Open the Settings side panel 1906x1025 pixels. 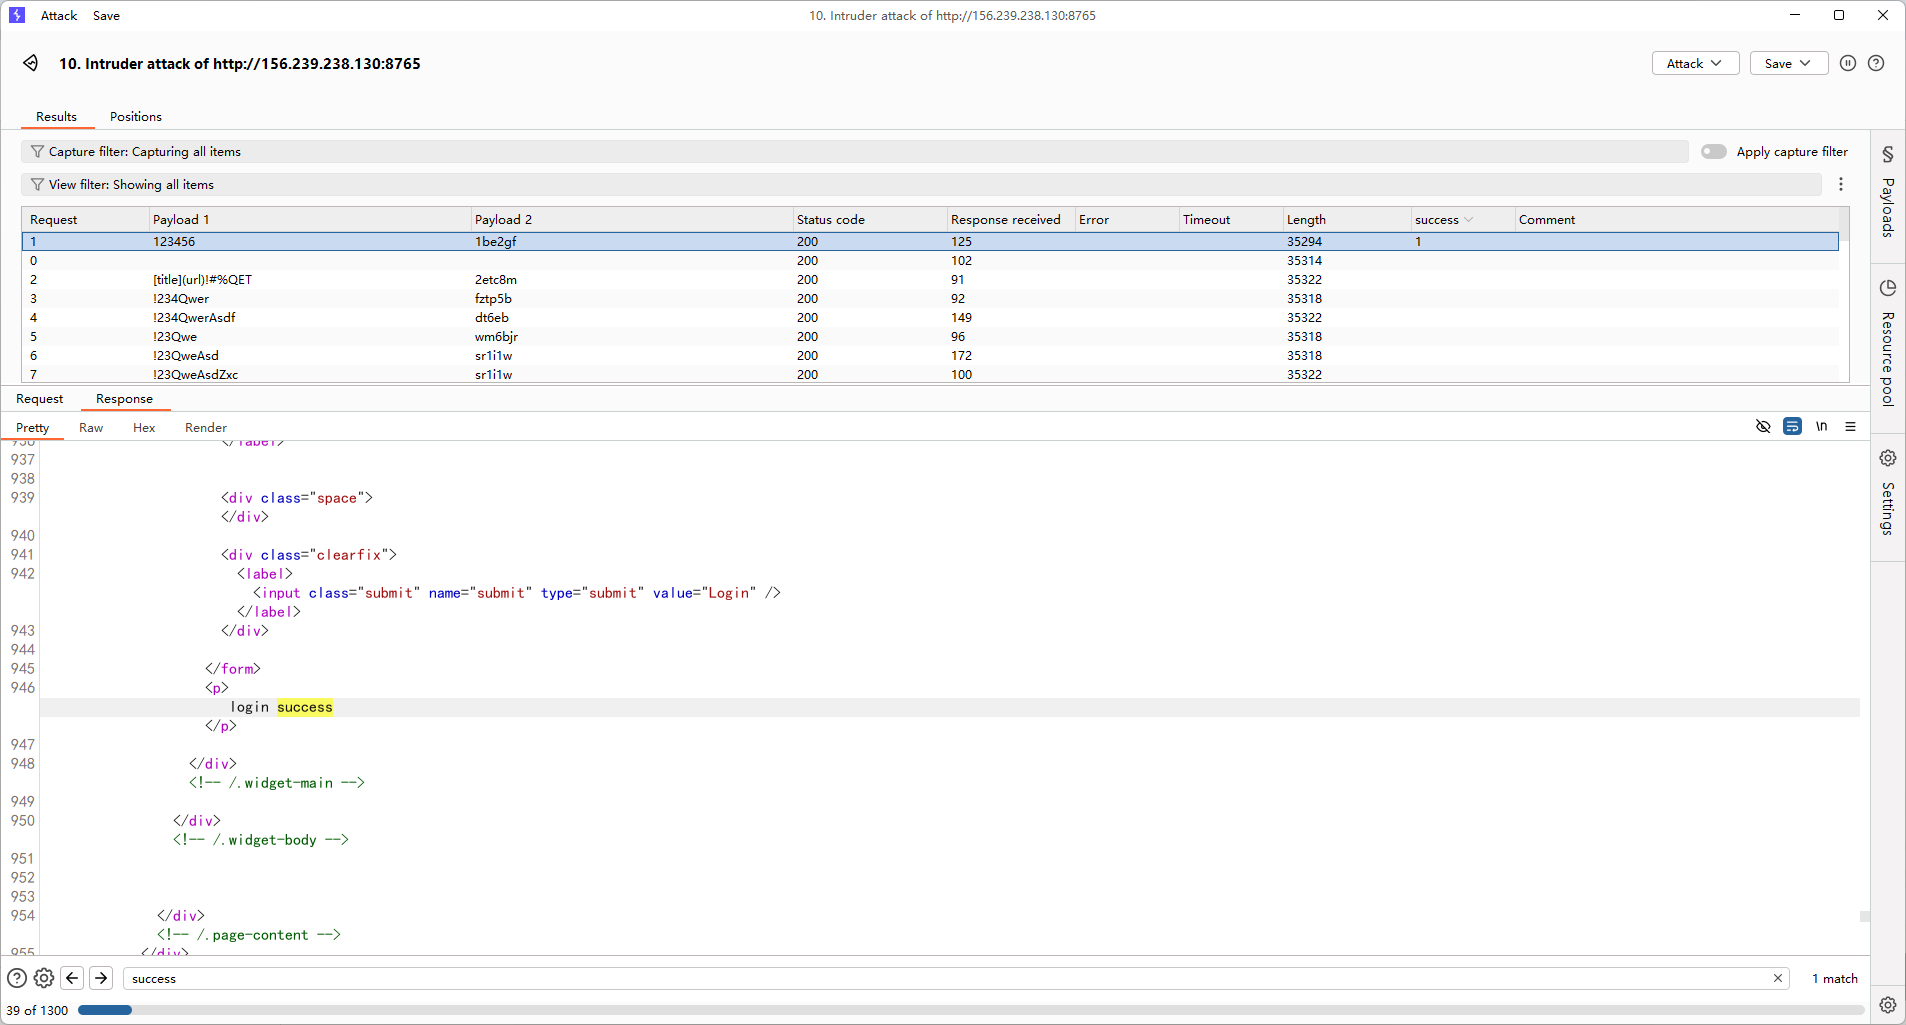(1887, 493)
